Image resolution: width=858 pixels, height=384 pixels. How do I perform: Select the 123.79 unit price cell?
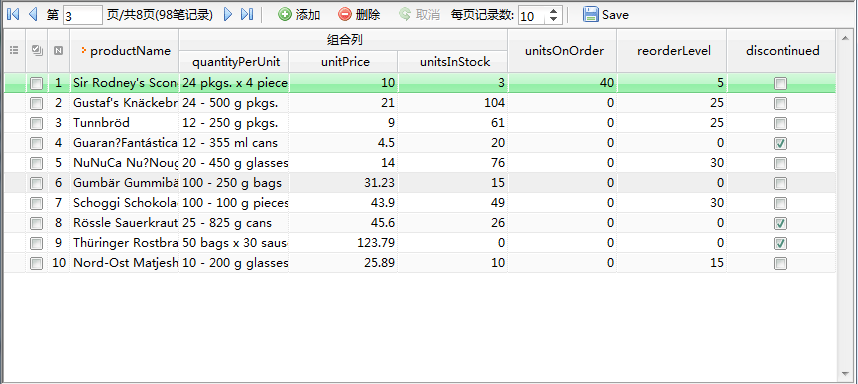click(343, 243)
